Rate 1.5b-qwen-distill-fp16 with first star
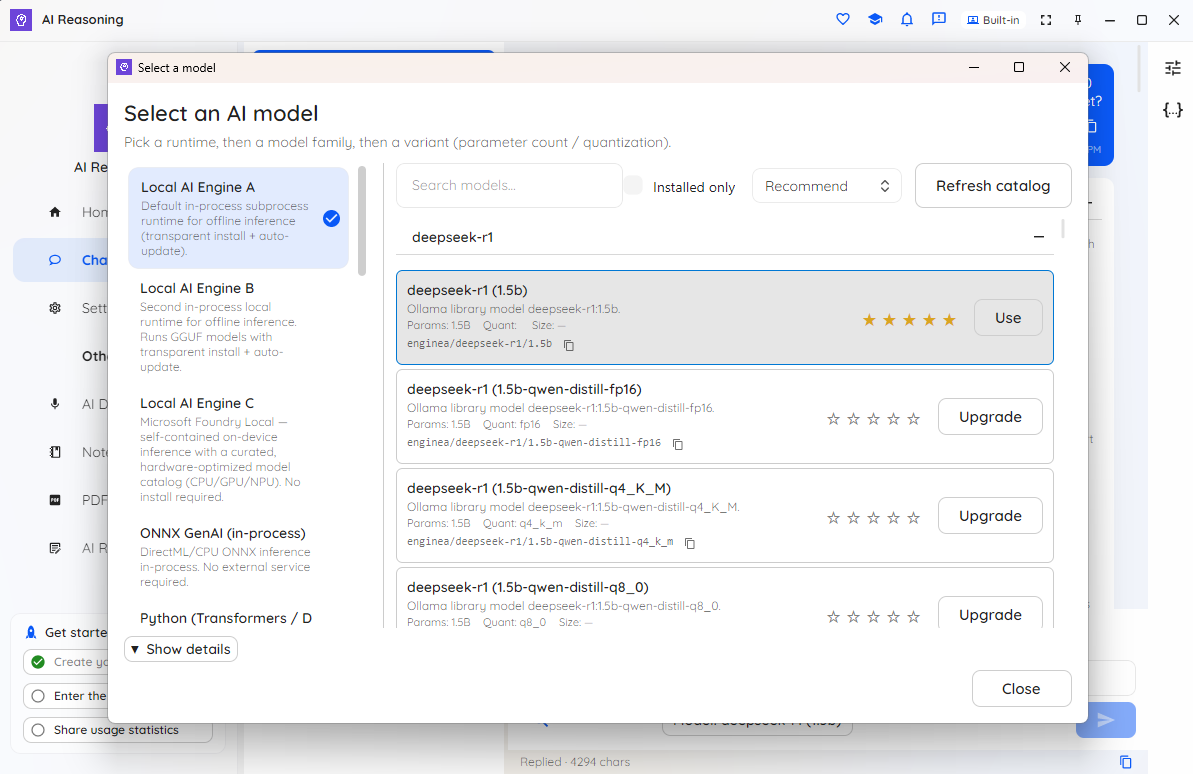Screen dimensions: 1193x774 coord(833,419)
